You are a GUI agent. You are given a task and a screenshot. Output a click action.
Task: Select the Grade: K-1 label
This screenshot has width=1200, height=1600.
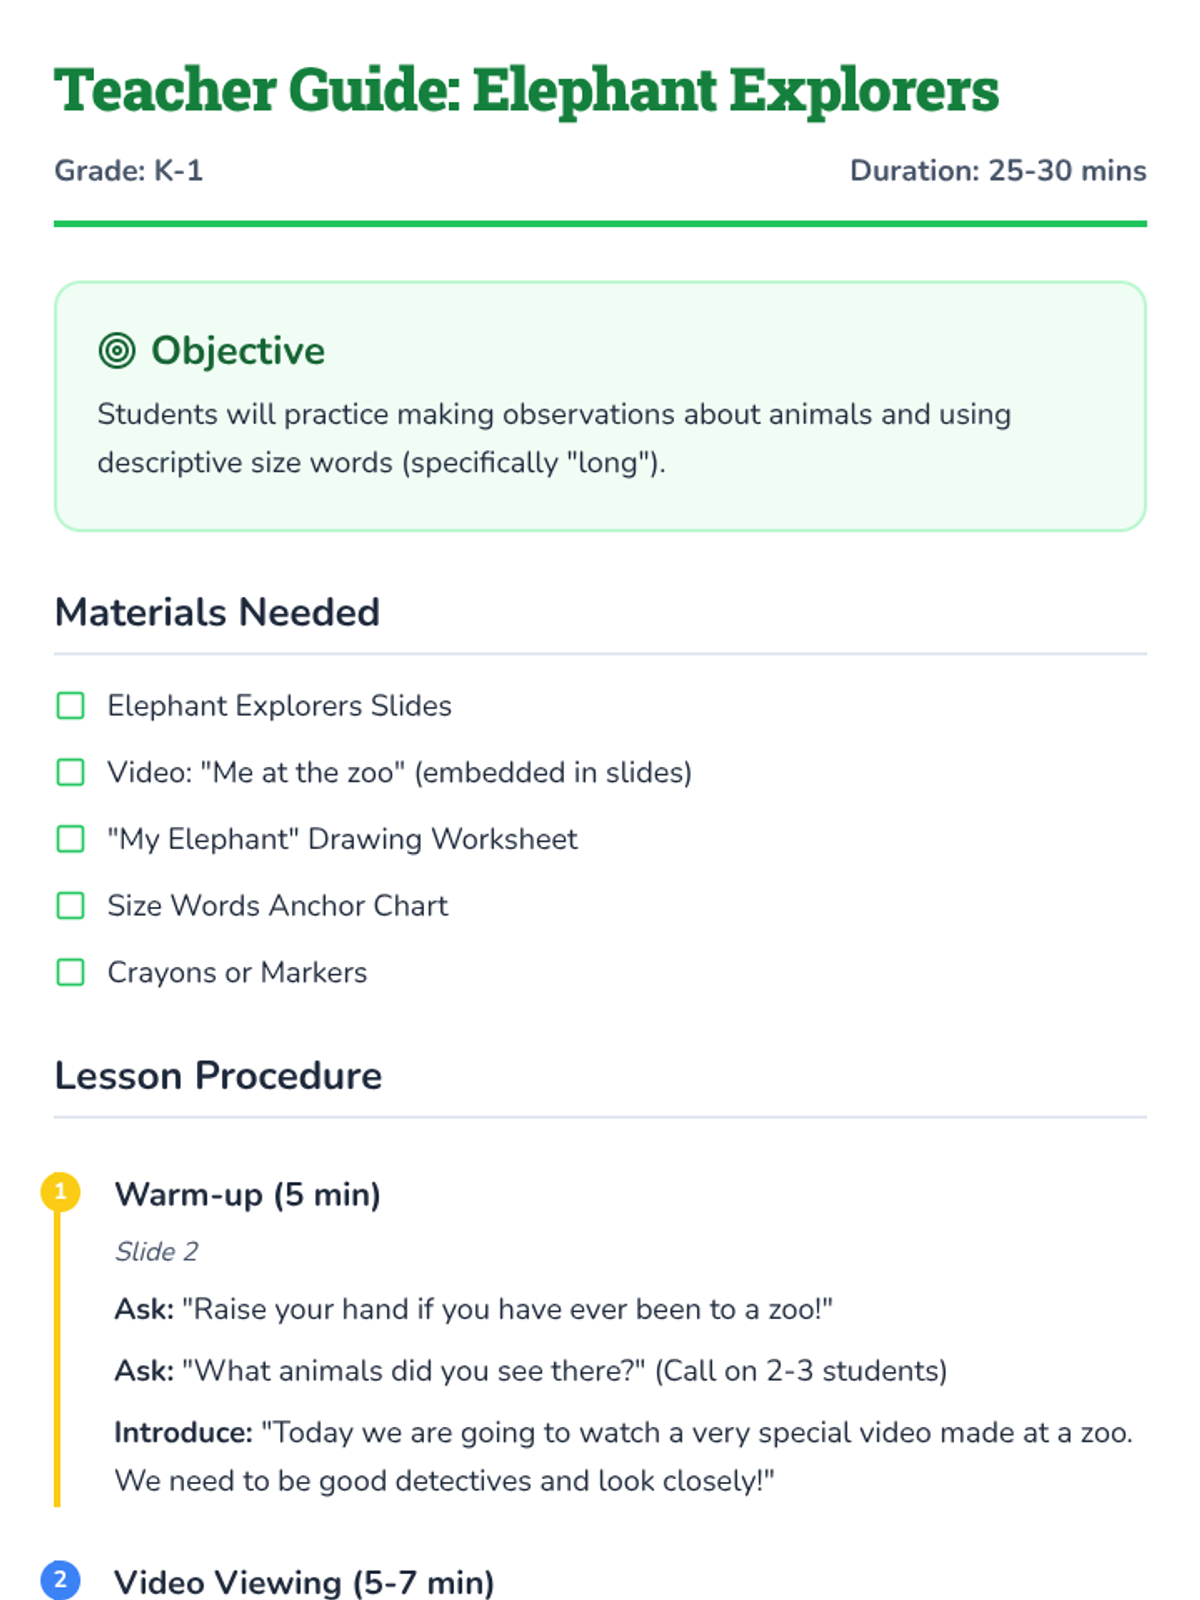(129, 171)
